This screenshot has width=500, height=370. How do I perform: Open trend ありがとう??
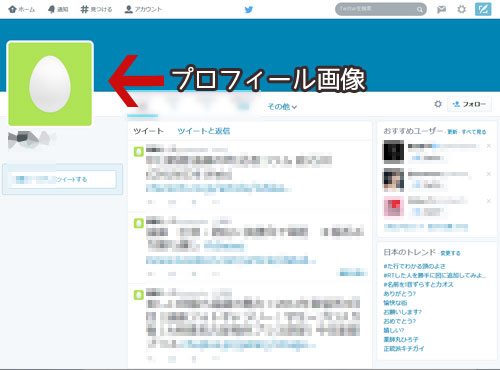click(x=400, y=294)
